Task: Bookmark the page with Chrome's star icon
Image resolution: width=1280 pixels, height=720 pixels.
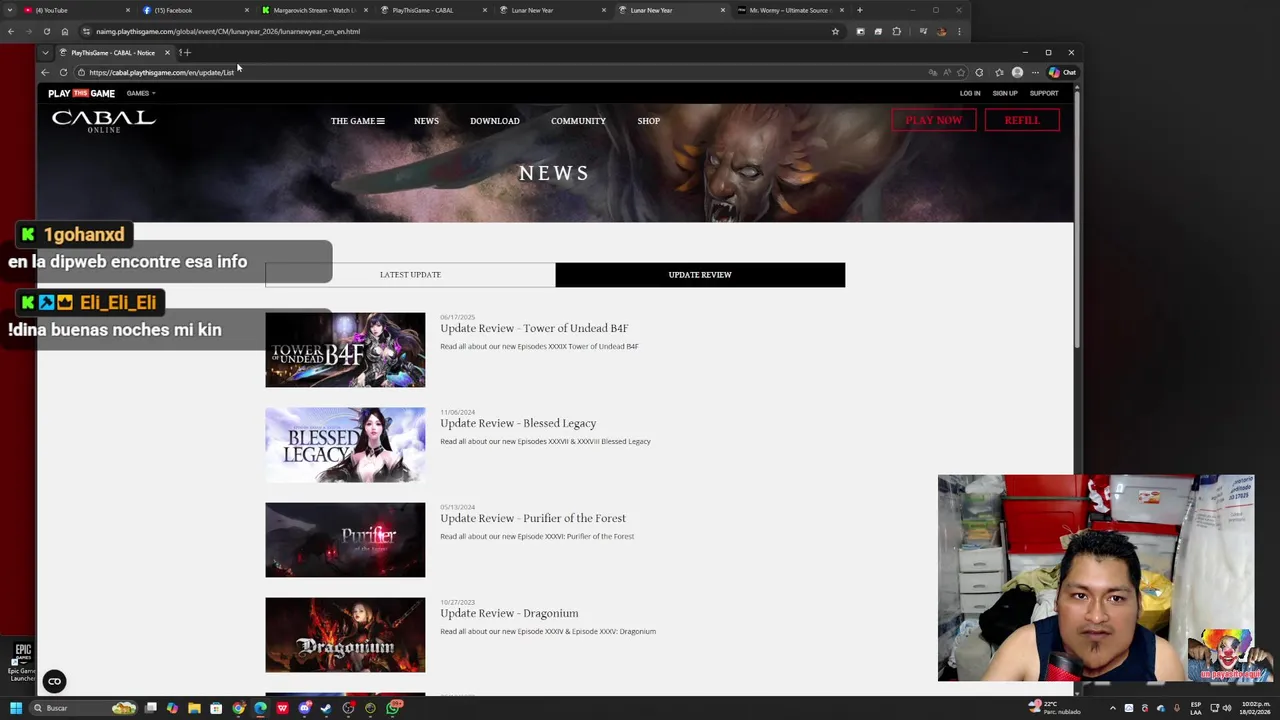Action: 835,31
